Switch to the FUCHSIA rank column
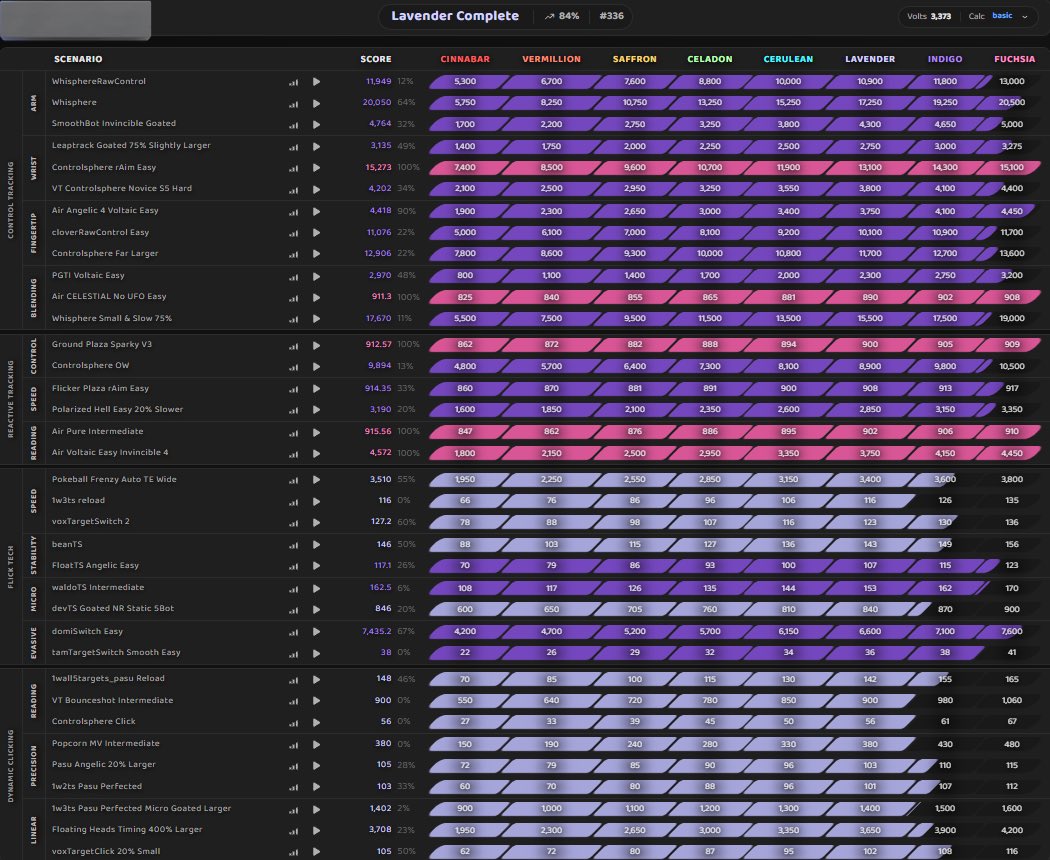The height and width of the screenshot is (860, 1050). pyautogui.click(x=1015, y=59)
